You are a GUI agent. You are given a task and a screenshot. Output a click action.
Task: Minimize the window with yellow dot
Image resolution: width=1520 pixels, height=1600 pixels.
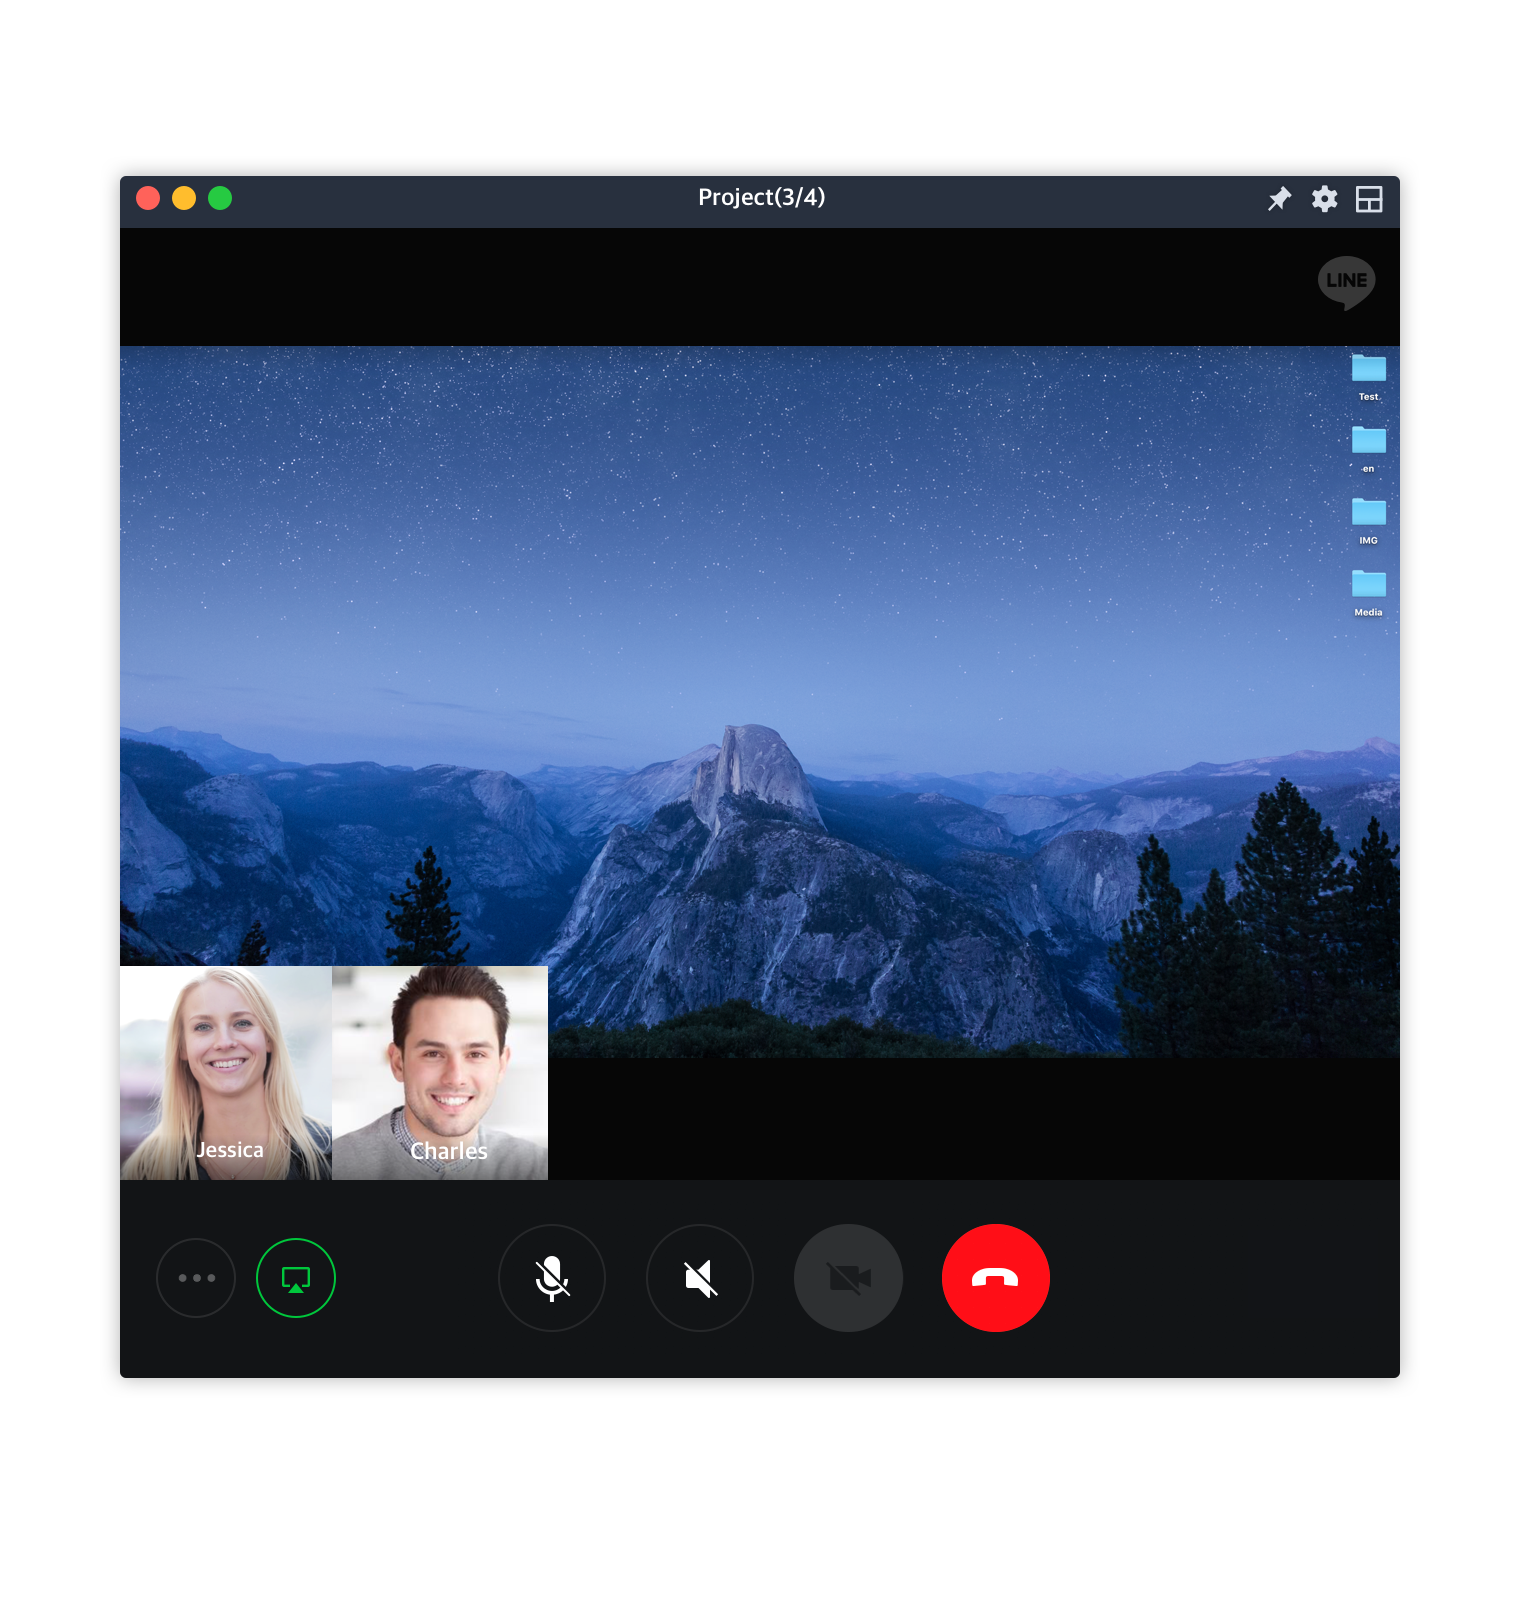click(x=184, y=198)
